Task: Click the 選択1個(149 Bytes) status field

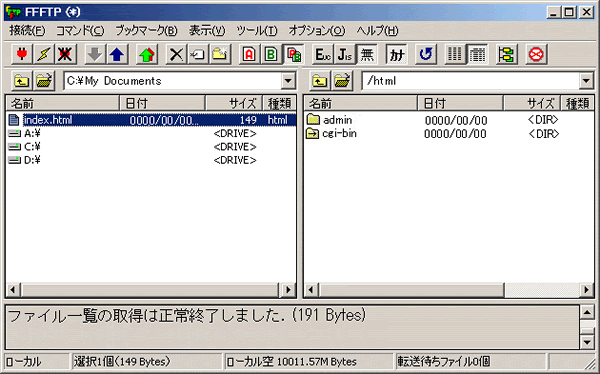Action: click(147, 361)
